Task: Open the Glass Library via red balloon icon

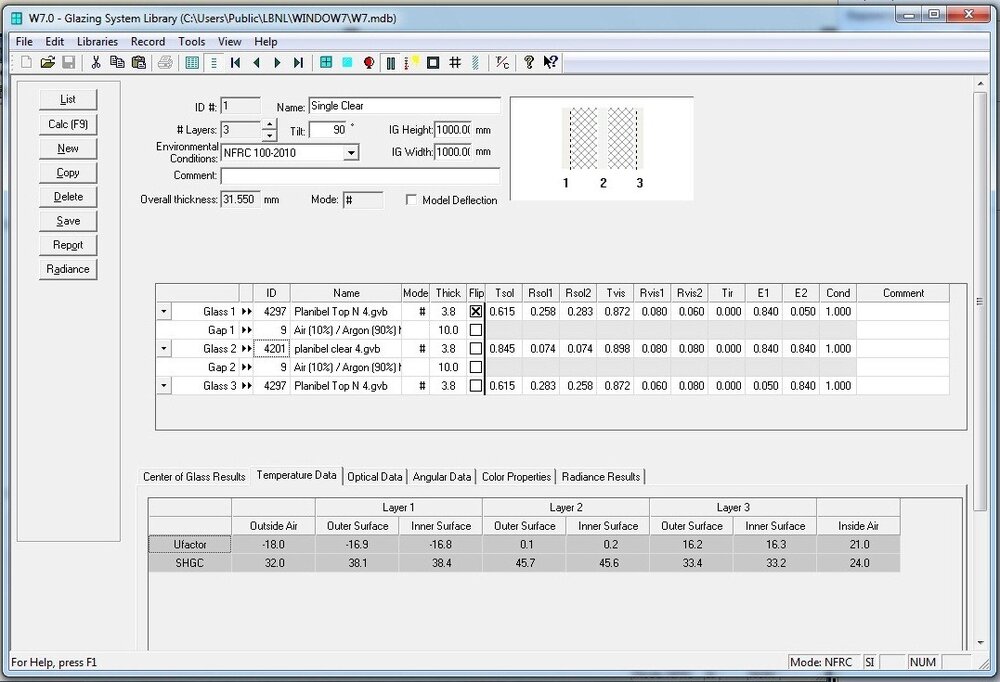Action: [368, 62]
